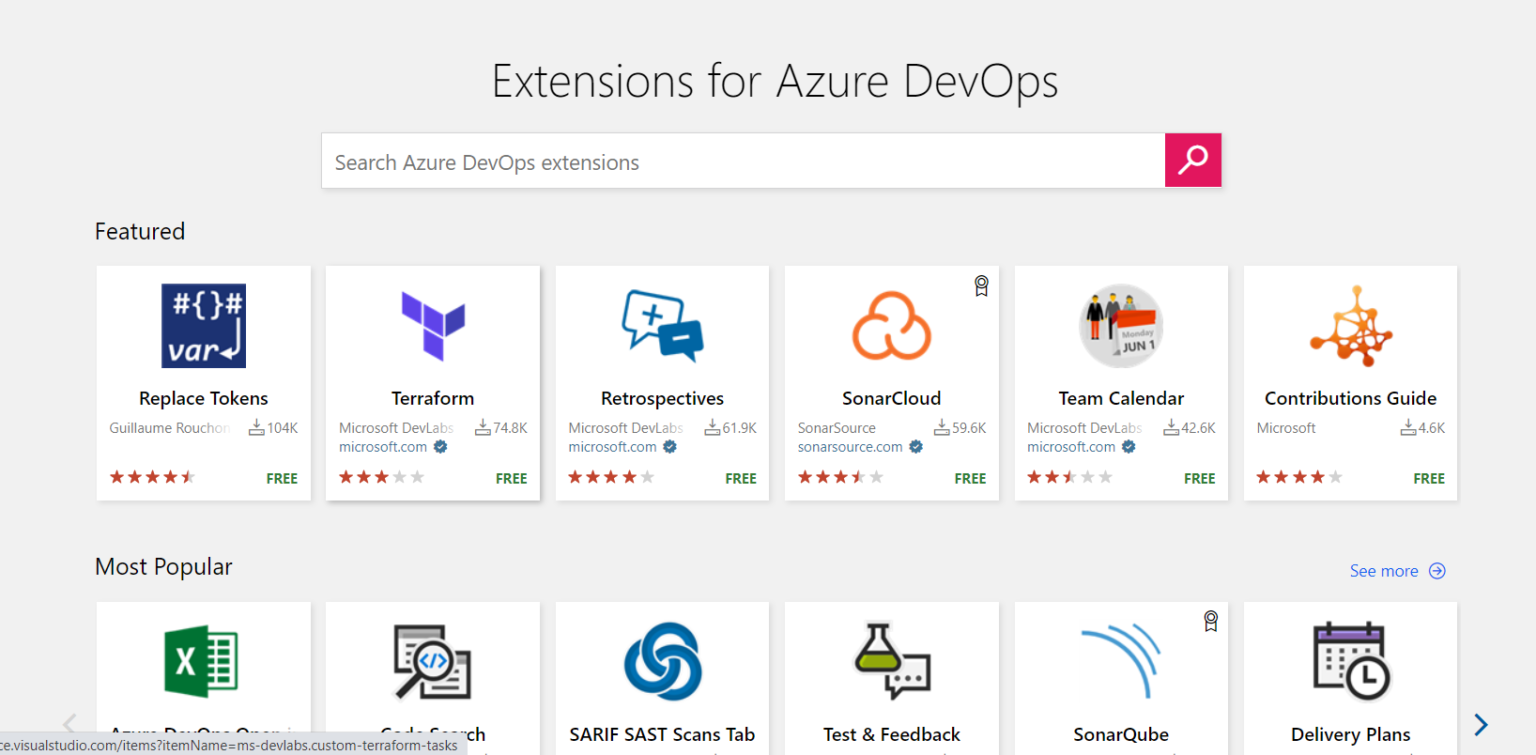Open the Replace Tokens extension icon
The width and height of the screenshot is (1536, 755).
pos(204,326)
